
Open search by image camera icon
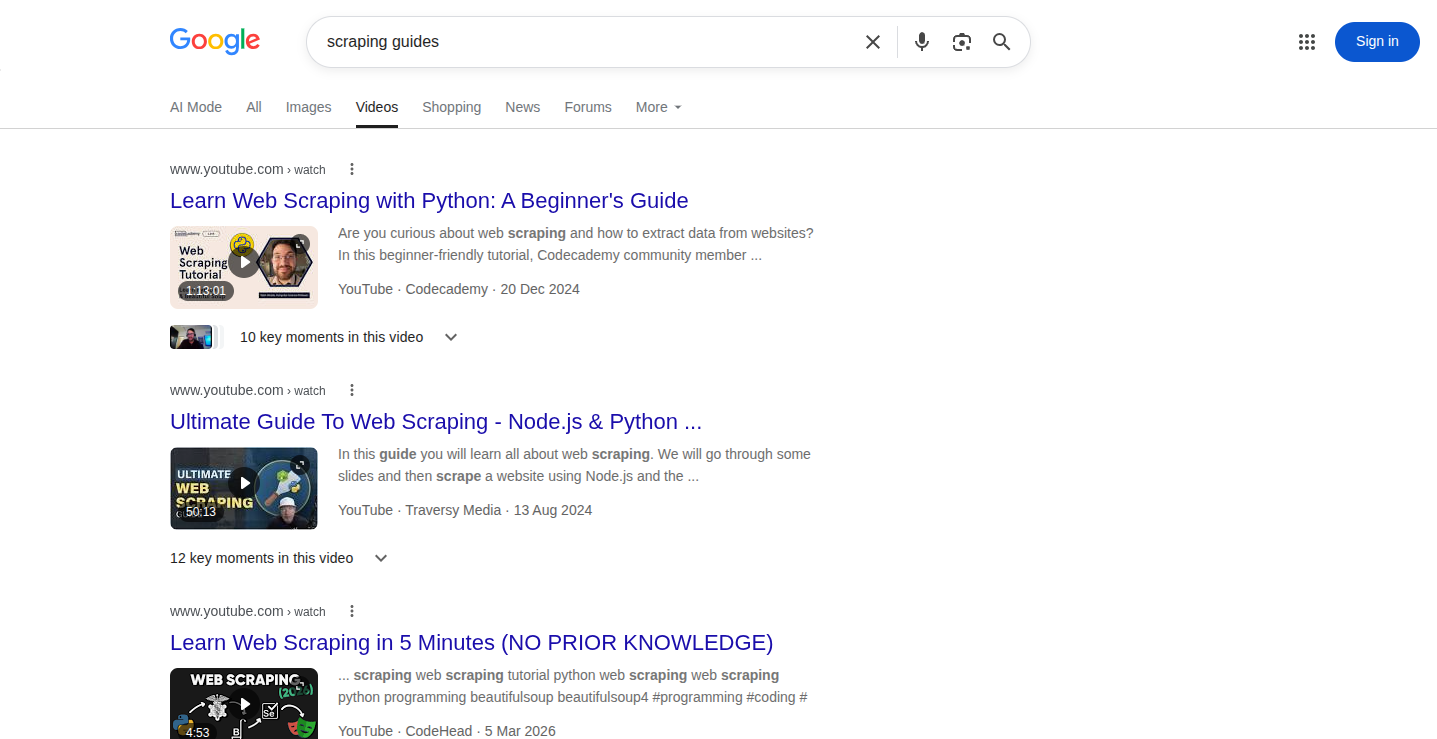click(x=962, y=42)
